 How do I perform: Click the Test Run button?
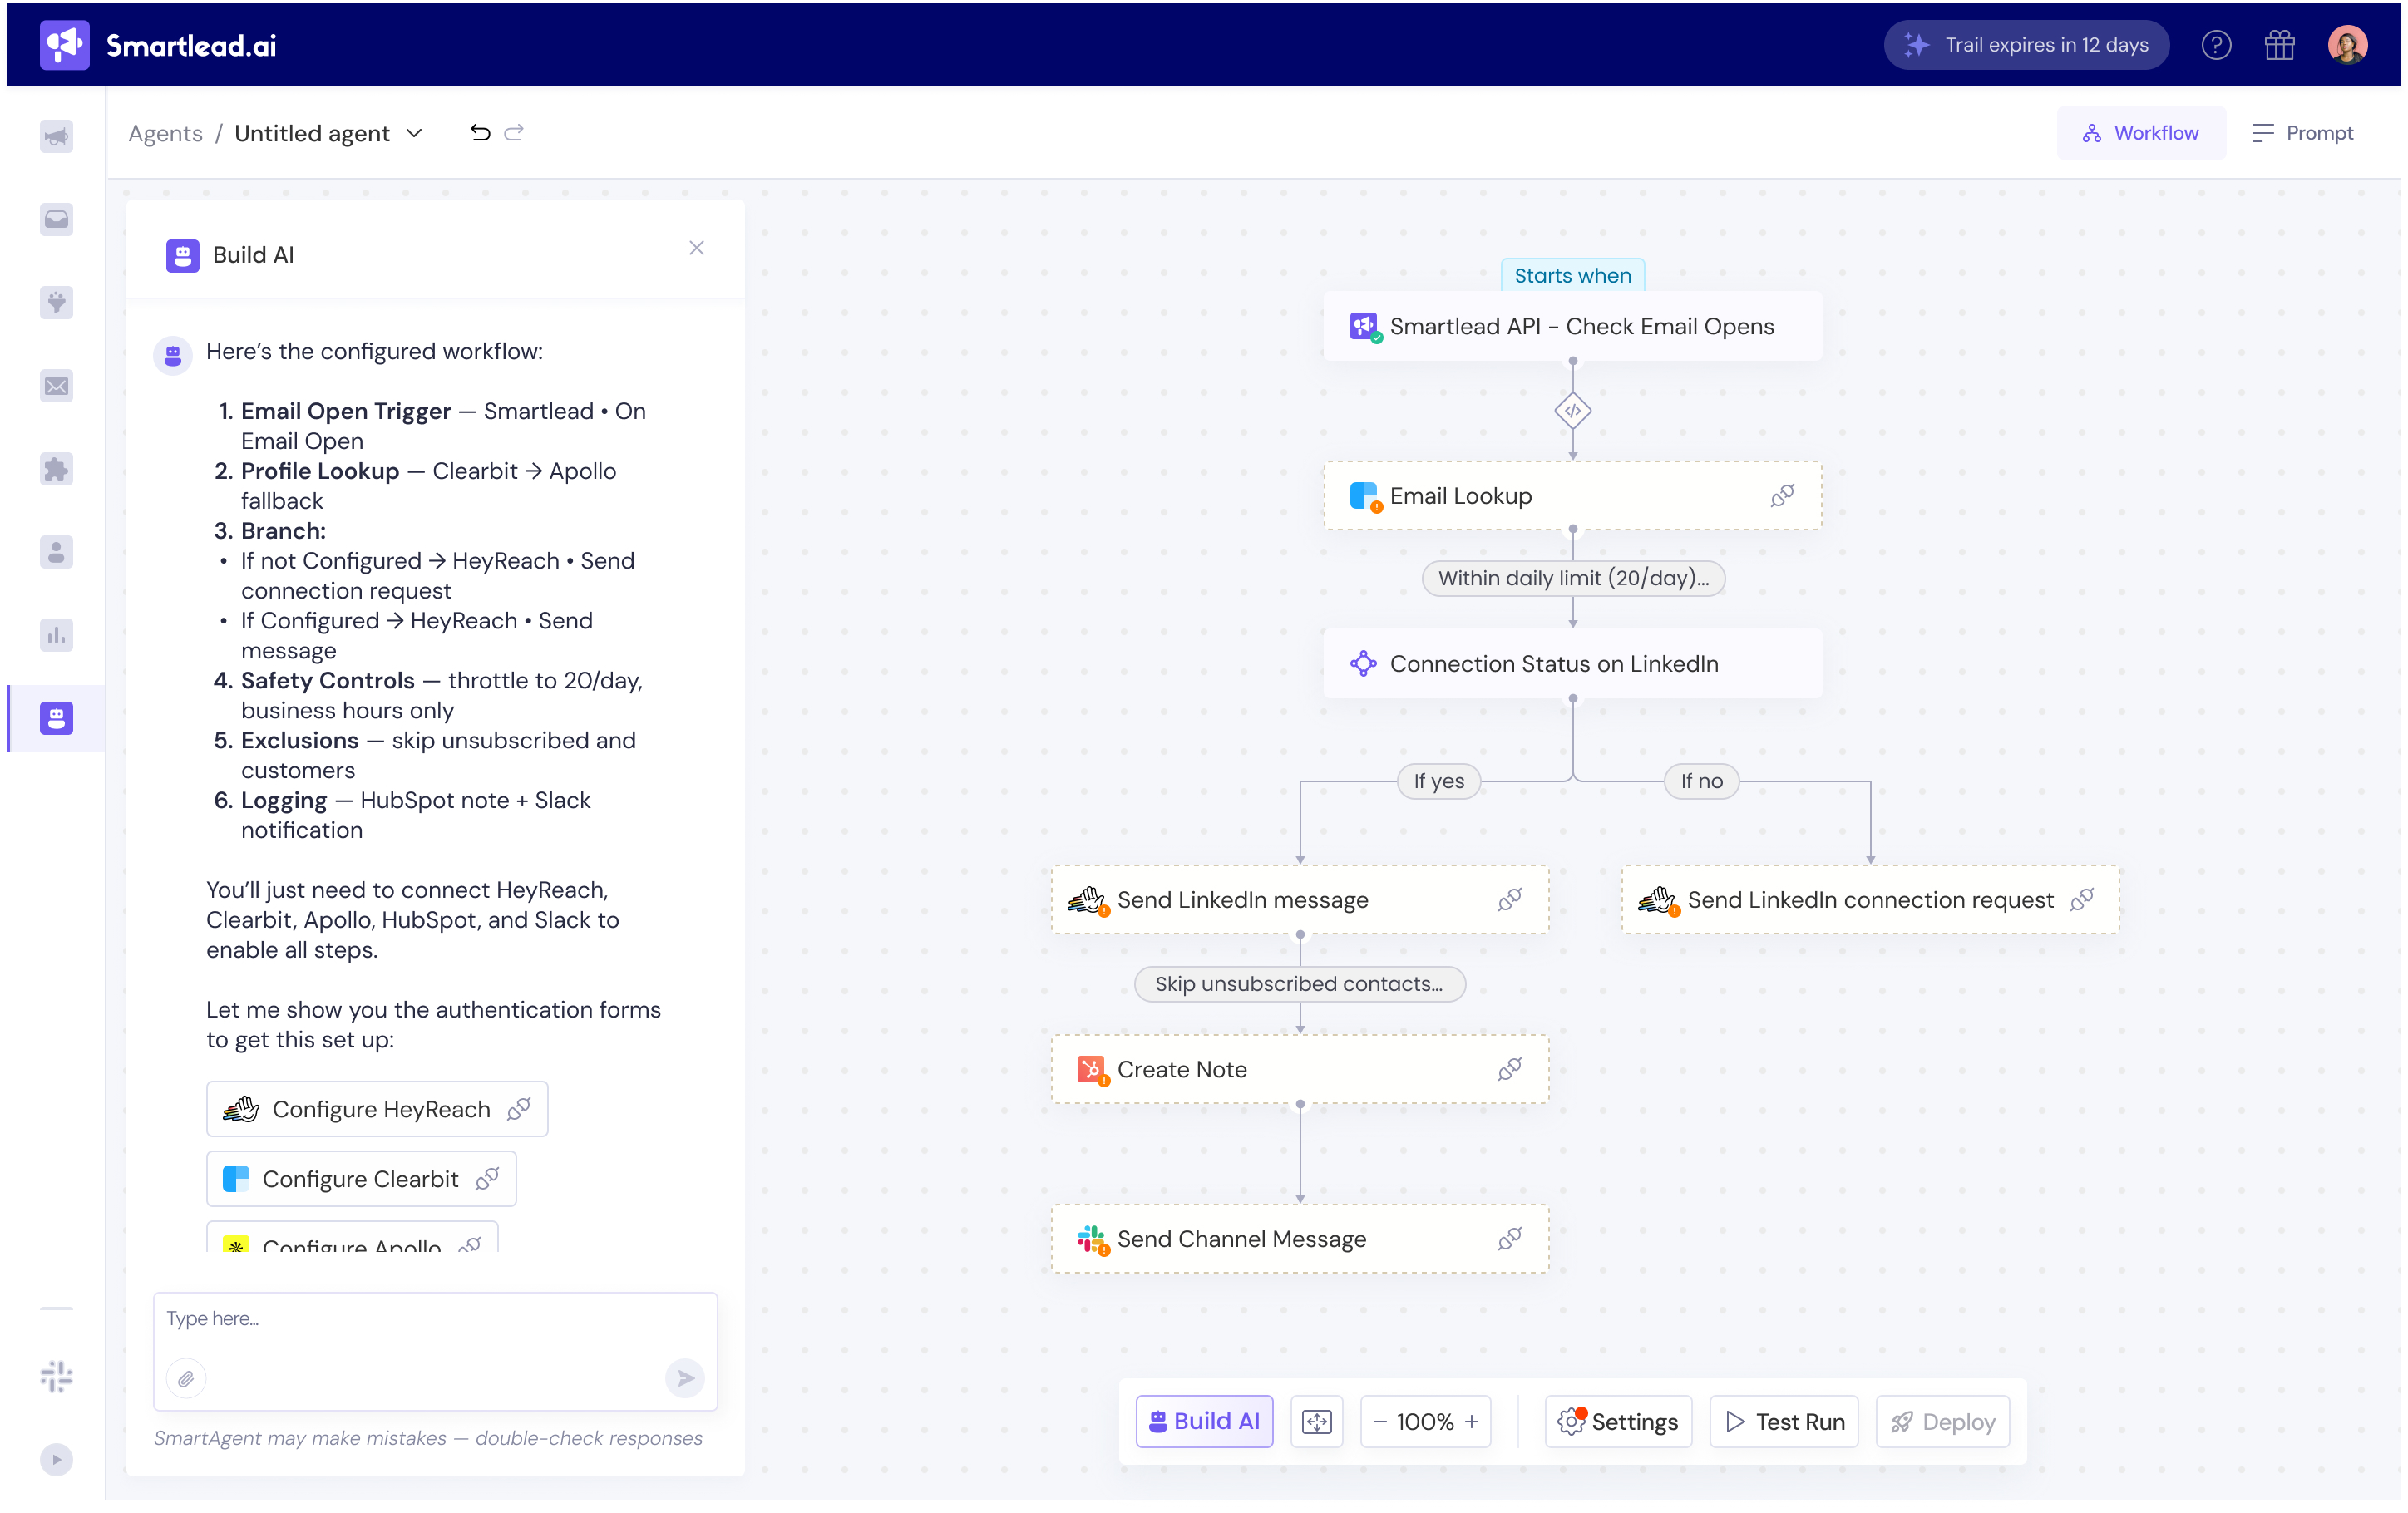1784,1421
